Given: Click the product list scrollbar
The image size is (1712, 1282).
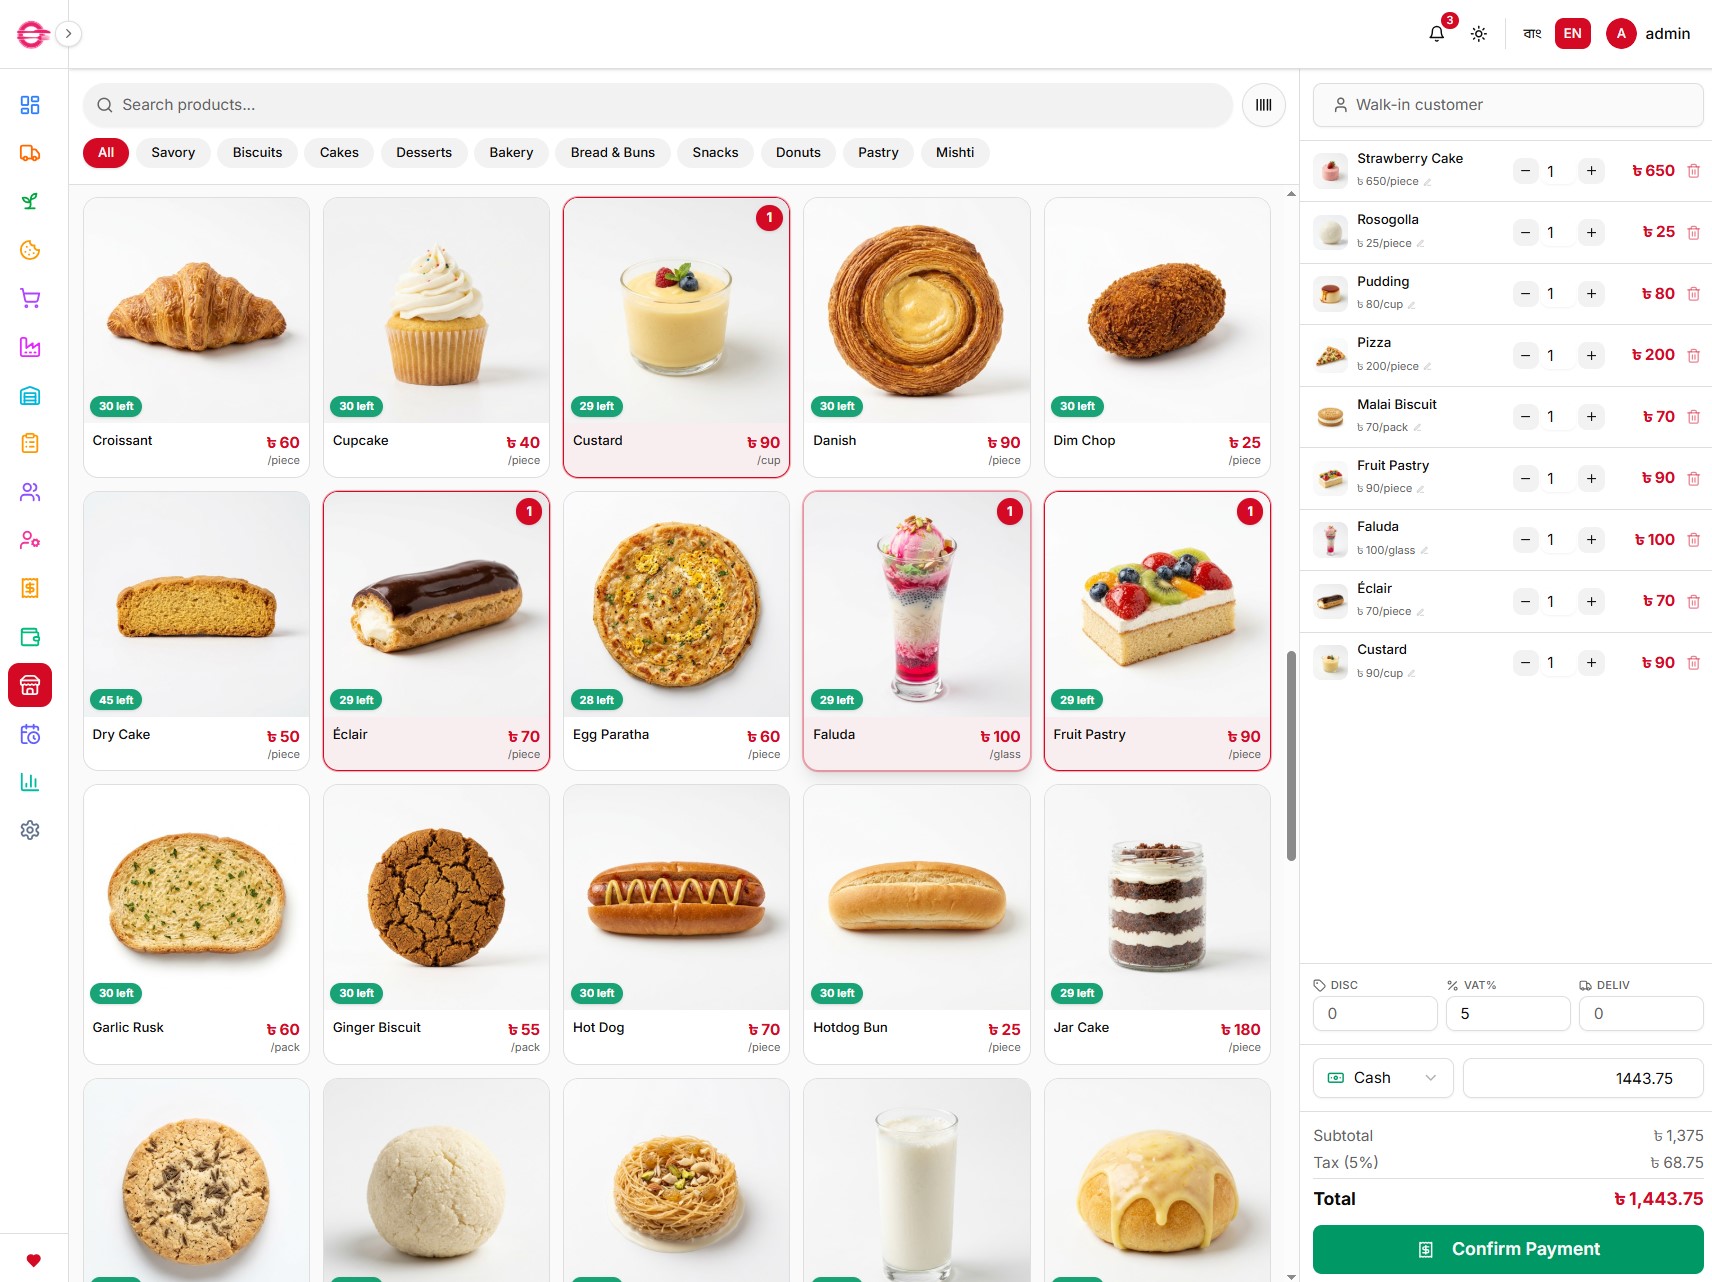Looking at the screenshot, I should (x=1291, y=755).
